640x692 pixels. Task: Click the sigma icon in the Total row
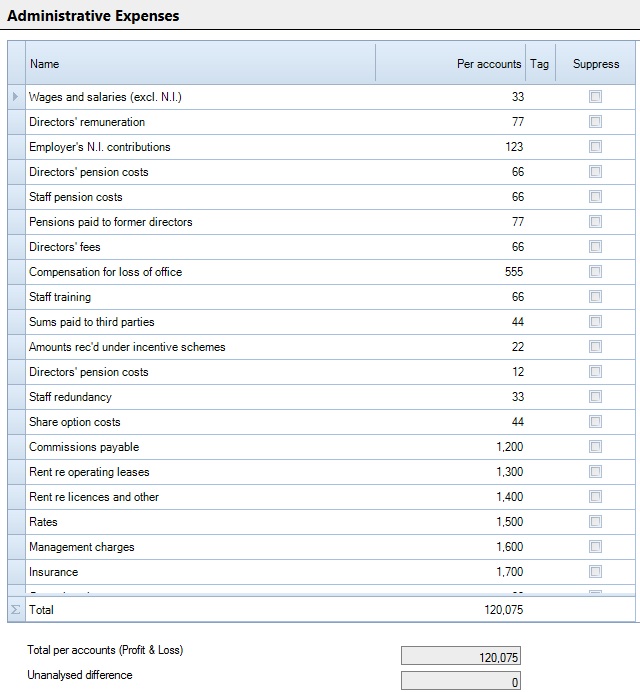pyautogui.click(x=16, y=610)
